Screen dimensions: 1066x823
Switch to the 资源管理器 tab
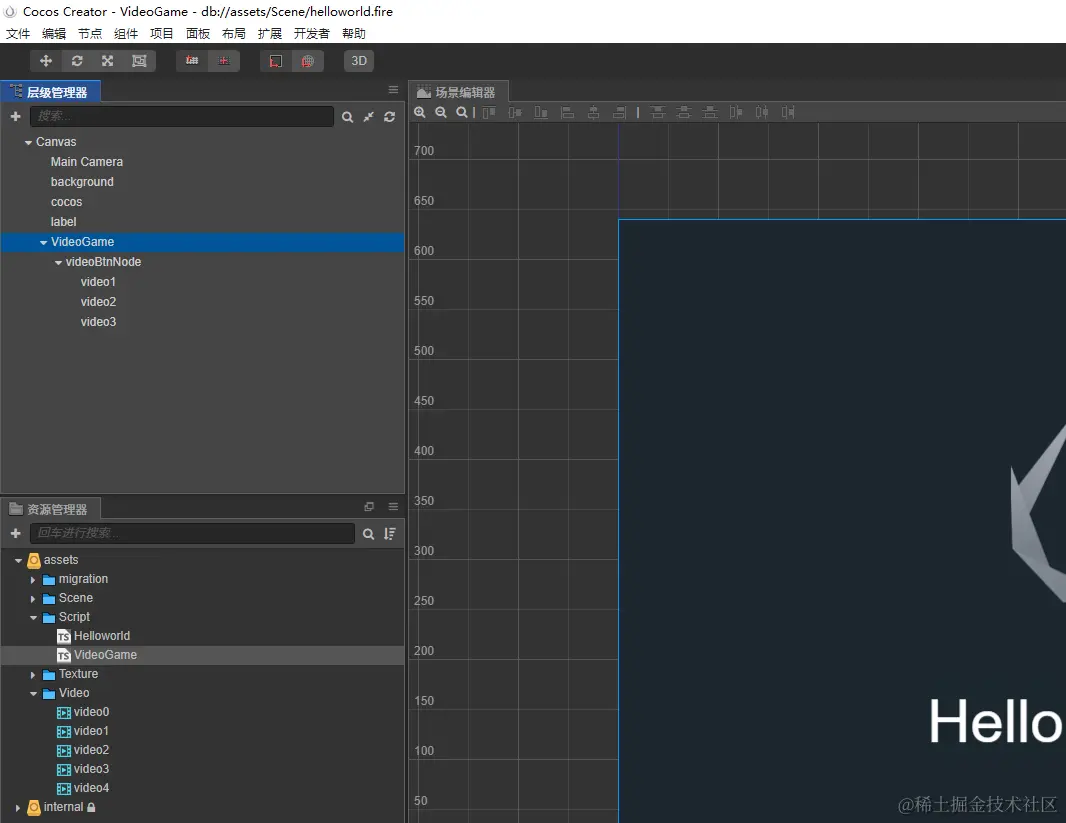click(x=50, y=509)
